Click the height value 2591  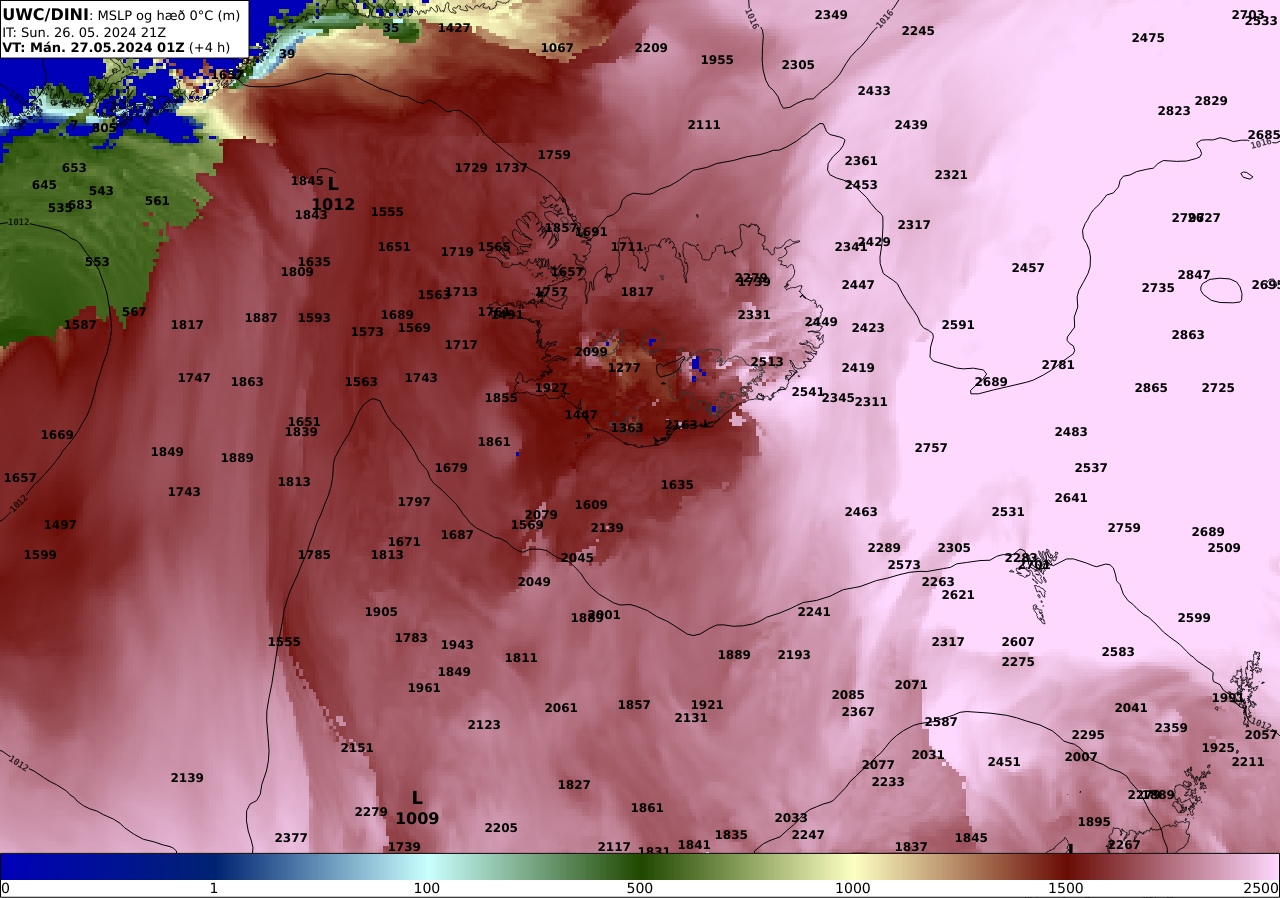(x=958, y=325)
